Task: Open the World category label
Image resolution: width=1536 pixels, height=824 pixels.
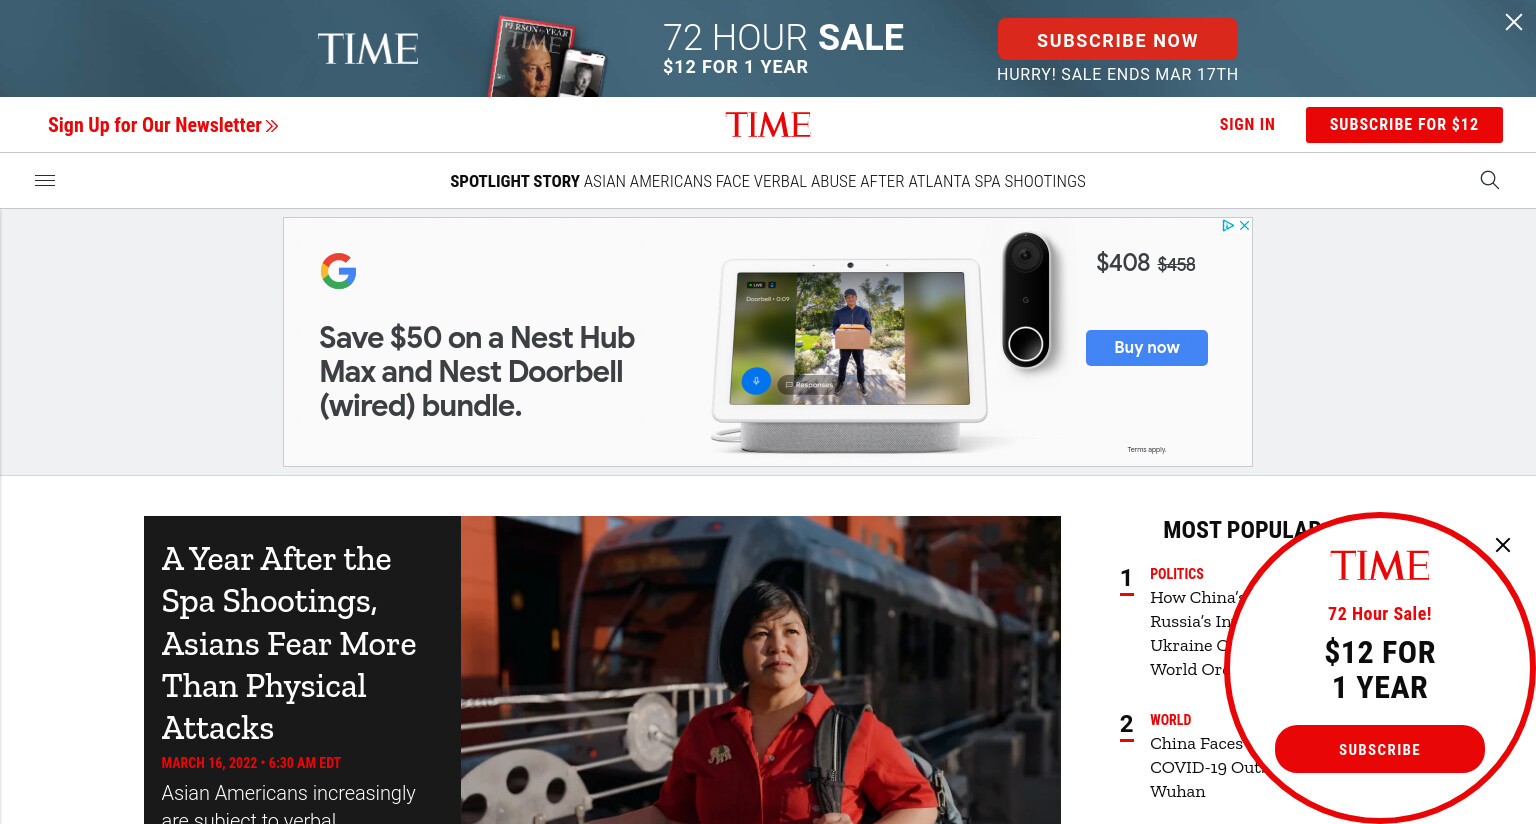Action: (1170, 720)
